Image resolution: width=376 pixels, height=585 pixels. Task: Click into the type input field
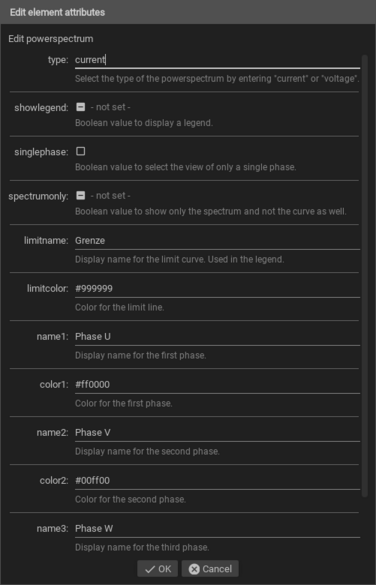[x=217, y=60]
